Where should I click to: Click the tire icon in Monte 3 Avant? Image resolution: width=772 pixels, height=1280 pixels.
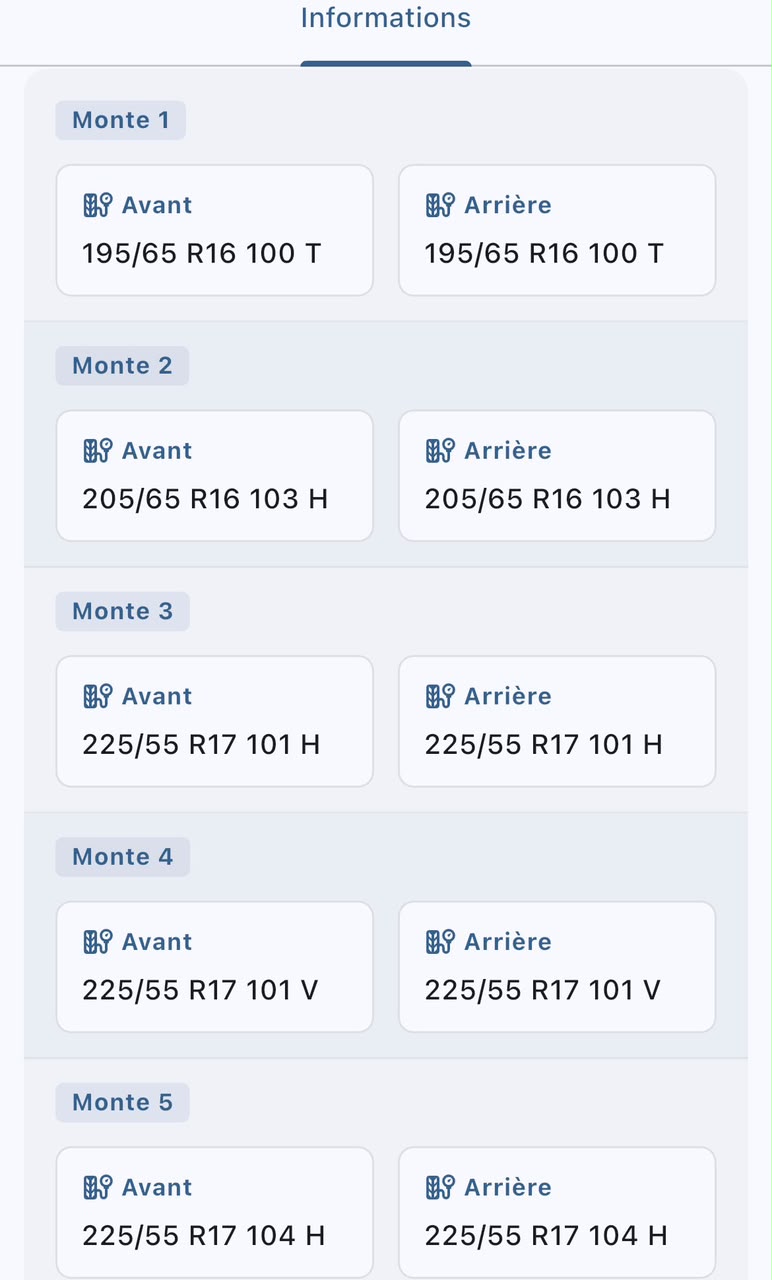pos(97,696)
